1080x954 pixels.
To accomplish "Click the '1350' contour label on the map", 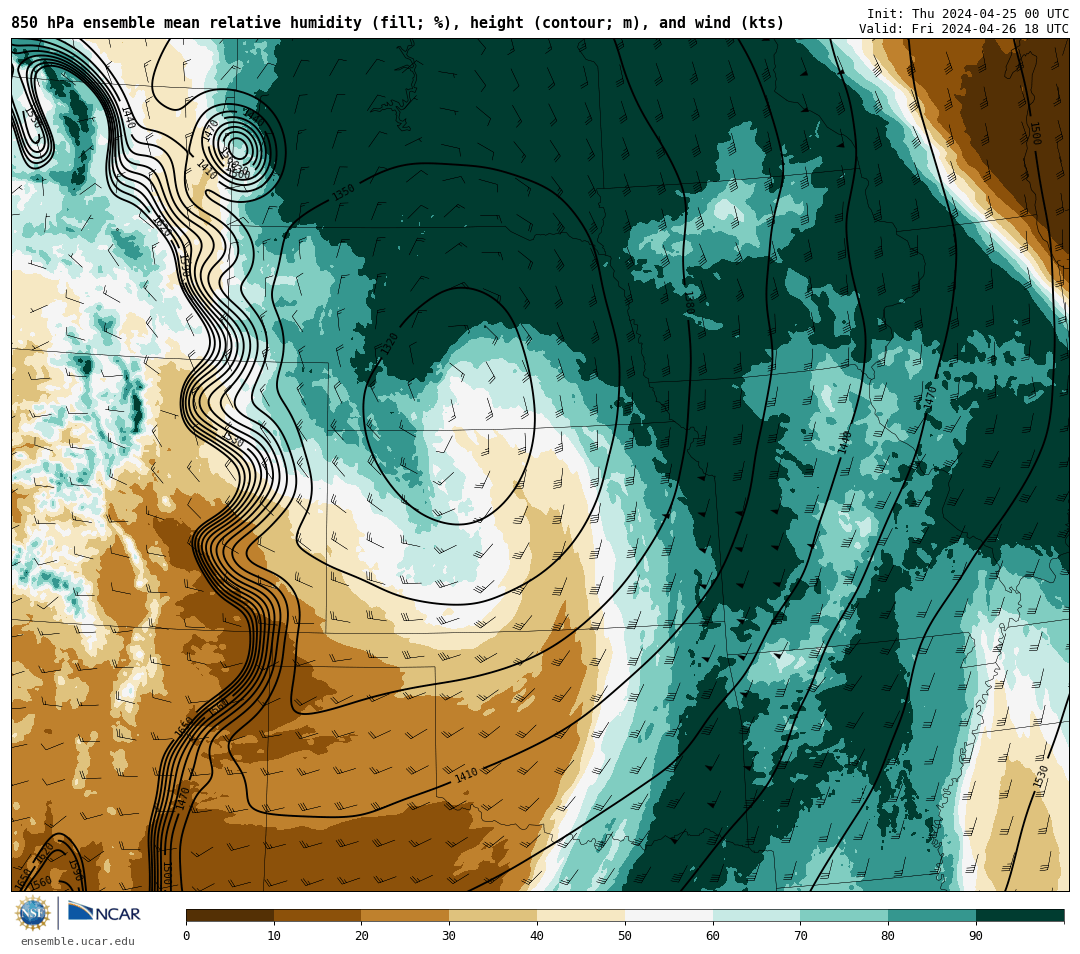I will pyautogui.click(x=343, y=193).
